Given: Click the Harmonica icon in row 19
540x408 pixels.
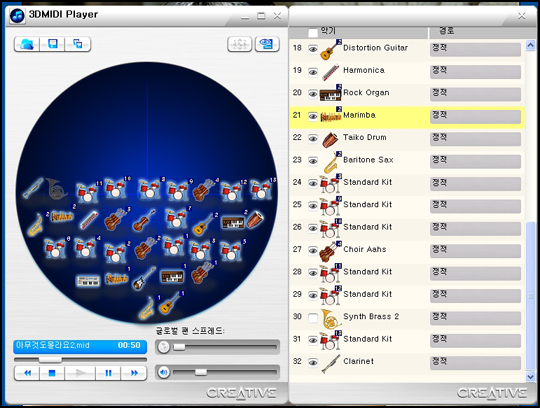Looking at the screenshot, I should (331, 73).
